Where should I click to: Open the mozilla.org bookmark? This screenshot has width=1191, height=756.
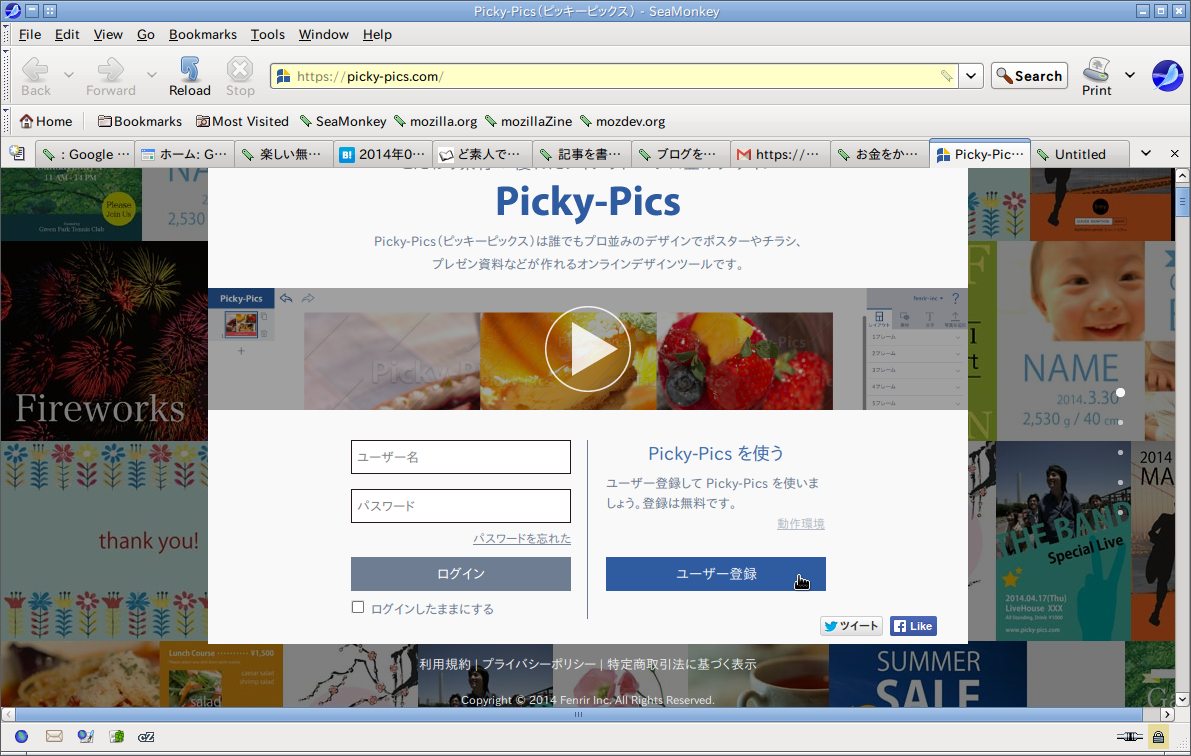[435, 122]
